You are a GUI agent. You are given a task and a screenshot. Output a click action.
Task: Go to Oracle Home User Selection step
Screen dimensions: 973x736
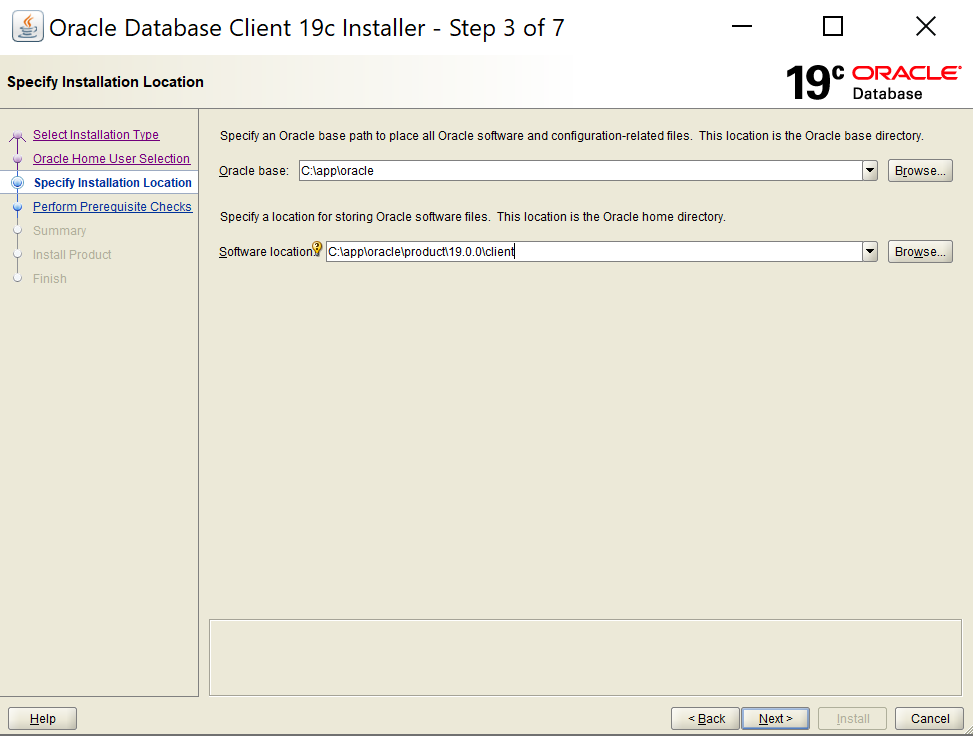111,159
